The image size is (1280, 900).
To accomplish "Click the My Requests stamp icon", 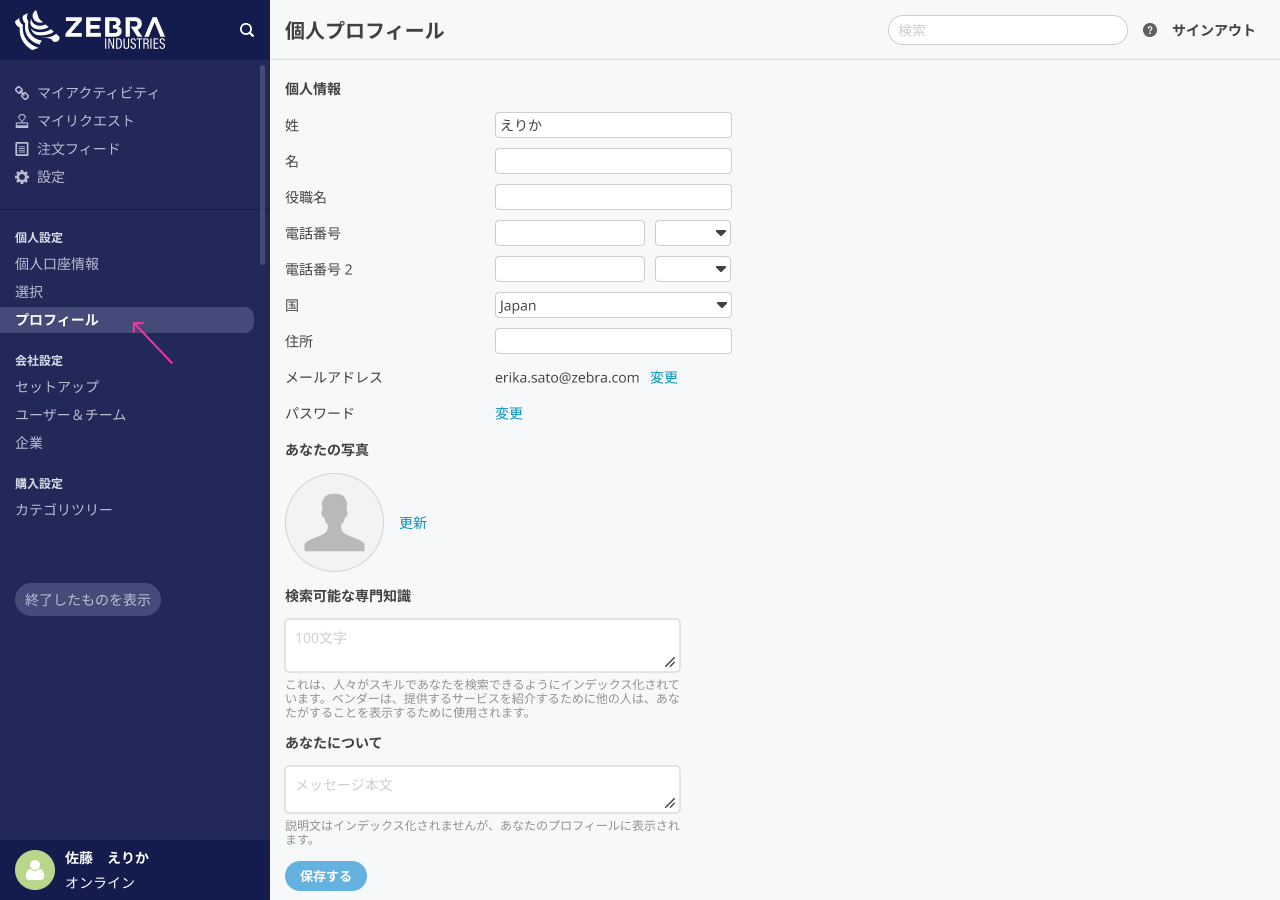I will (x=22, y=121).
